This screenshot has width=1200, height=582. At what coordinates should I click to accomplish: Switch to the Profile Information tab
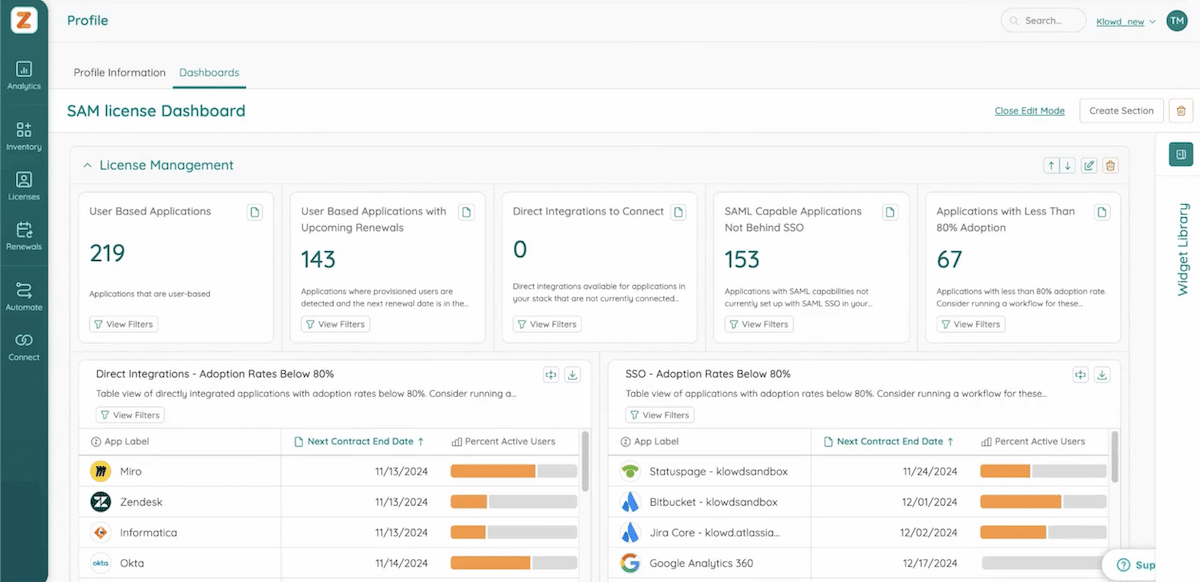click(119, 72)
